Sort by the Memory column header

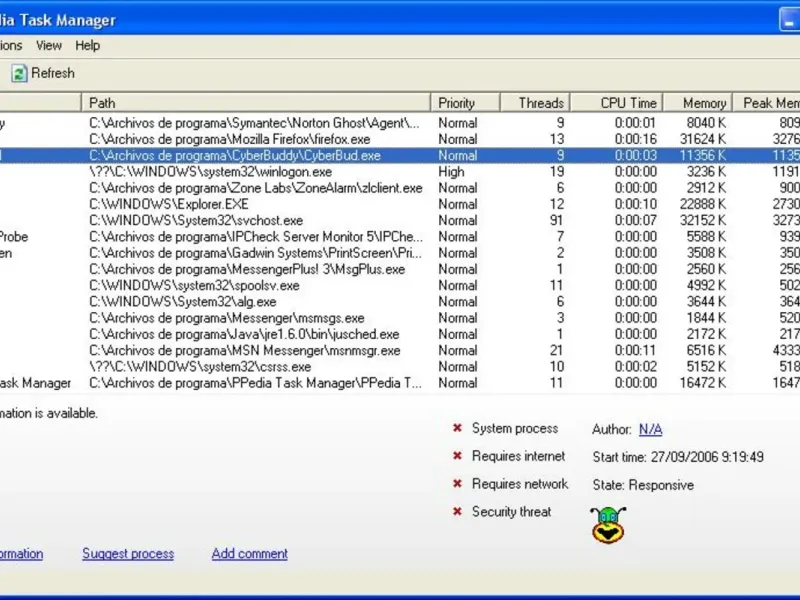click(697, 103)
